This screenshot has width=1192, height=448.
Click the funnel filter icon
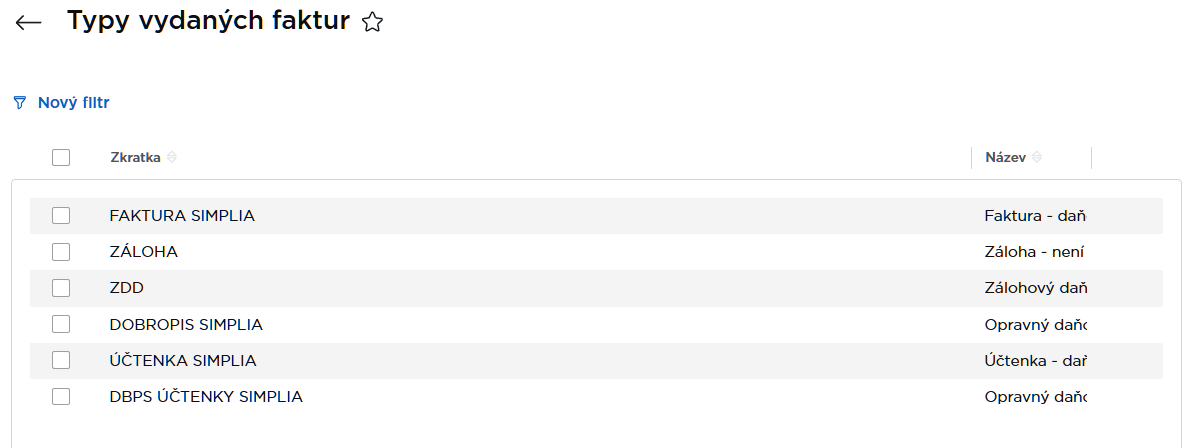click(19, 103)
